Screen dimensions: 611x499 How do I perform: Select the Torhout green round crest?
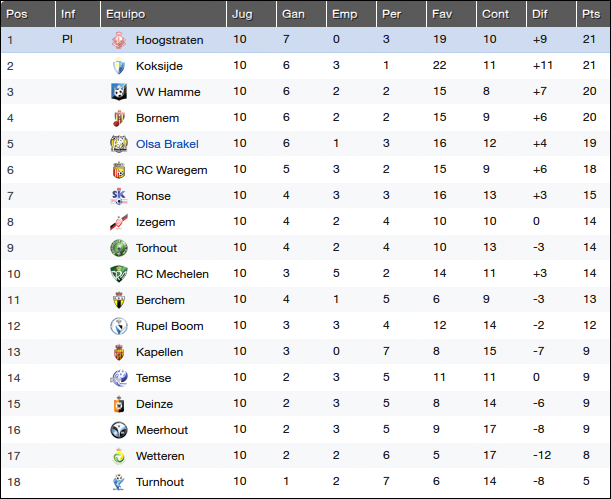[119, 248]
